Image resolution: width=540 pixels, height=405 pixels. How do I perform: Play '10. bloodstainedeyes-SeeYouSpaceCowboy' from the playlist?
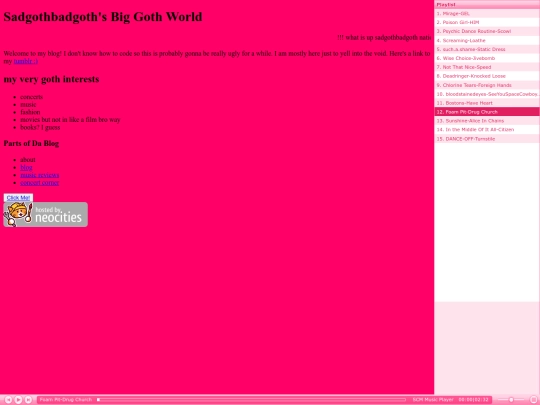point(487,94)
